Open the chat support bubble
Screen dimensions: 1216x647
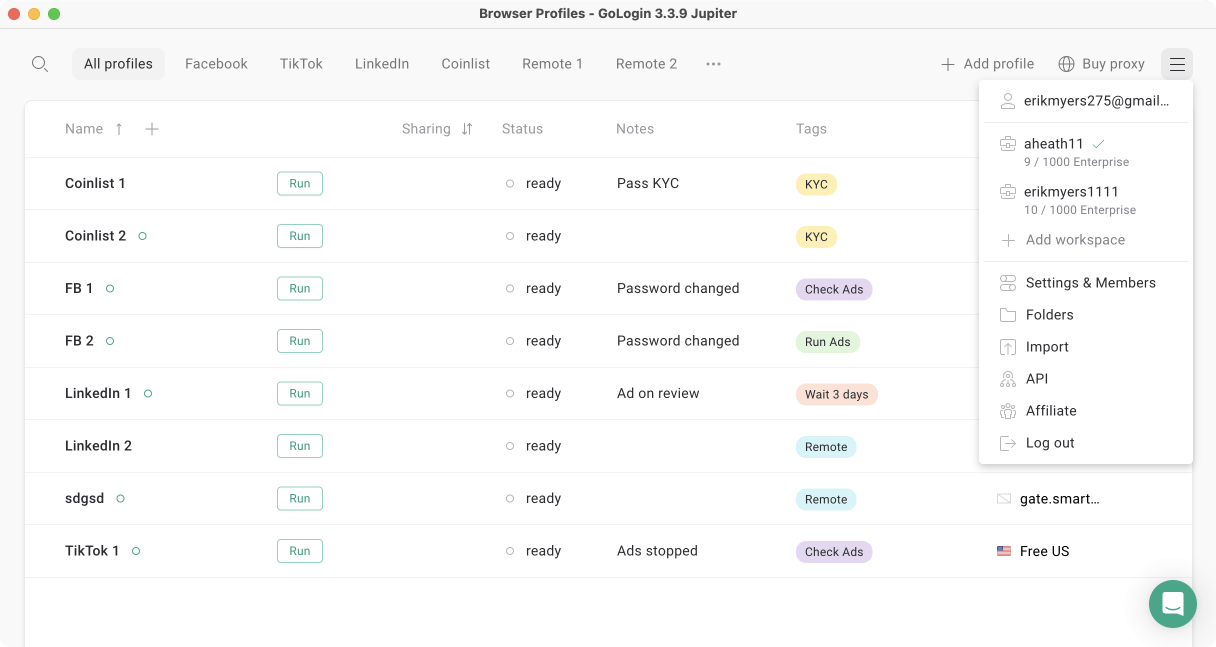point(1173,604)
